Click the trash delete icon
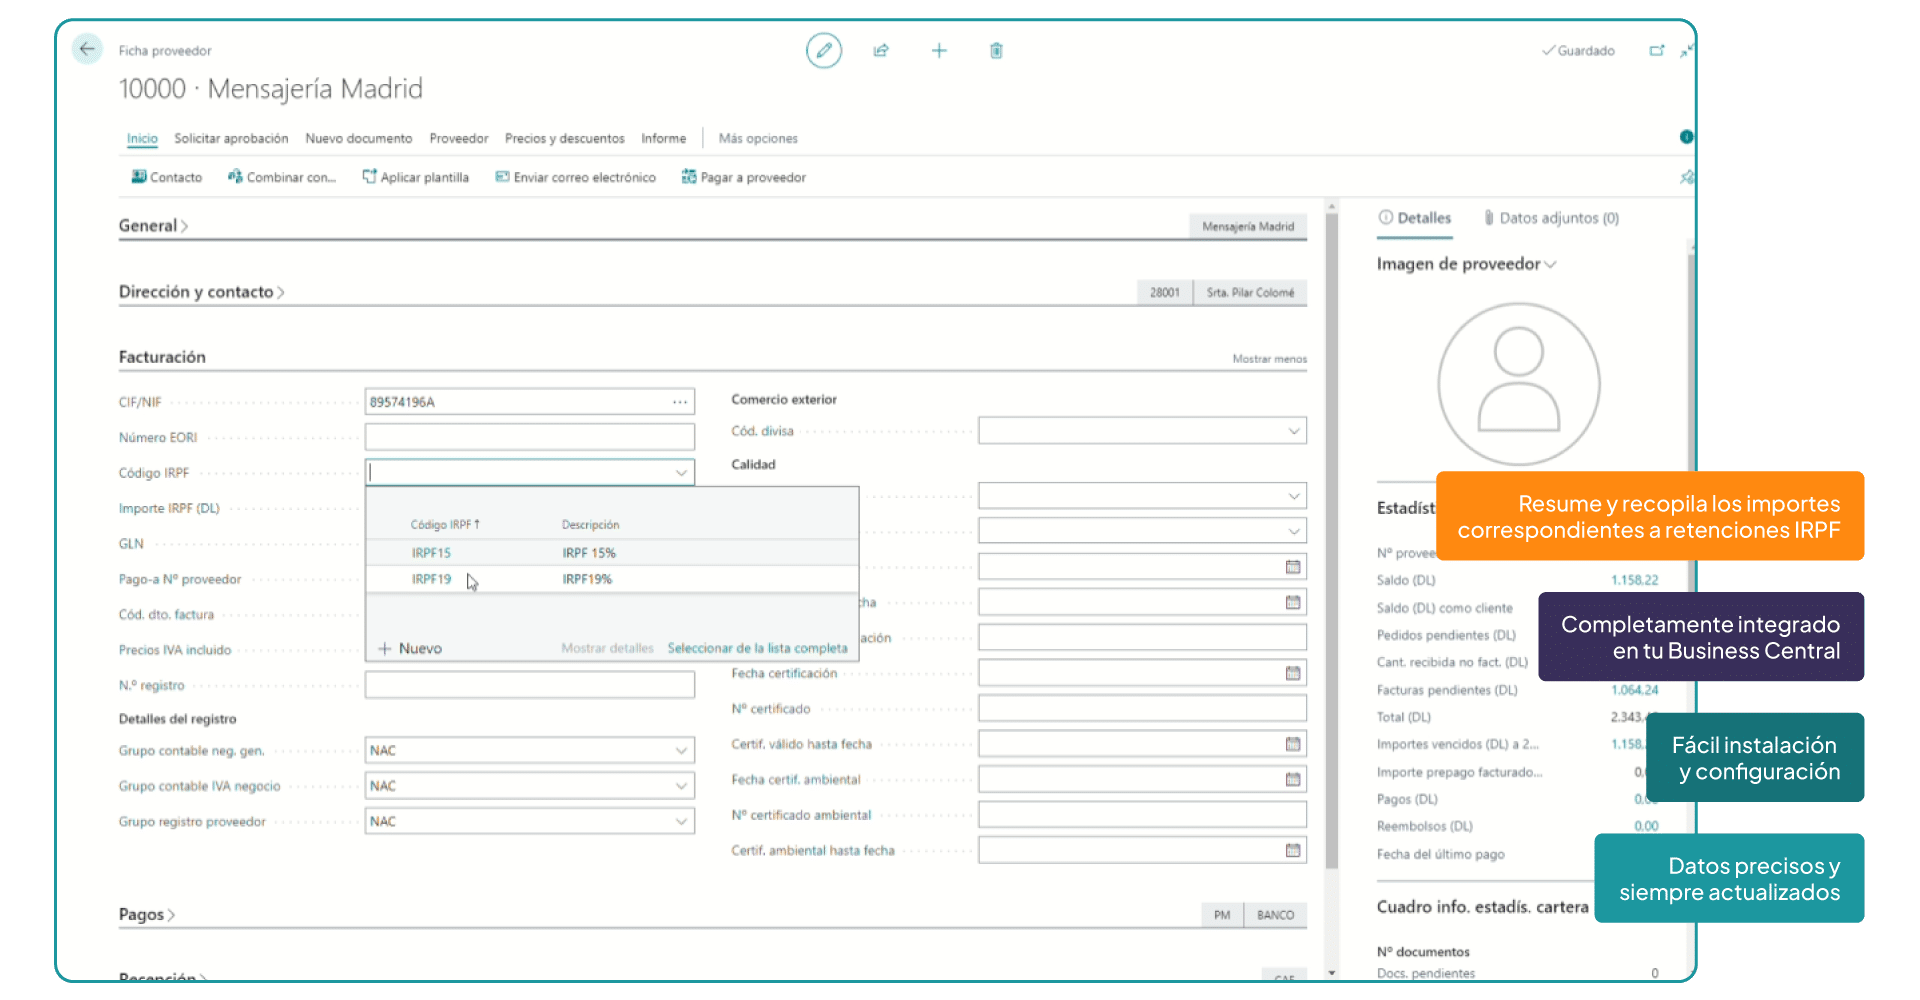Image resolution: width=1920 pixels, height=1000 pixels. pos(996,50)
